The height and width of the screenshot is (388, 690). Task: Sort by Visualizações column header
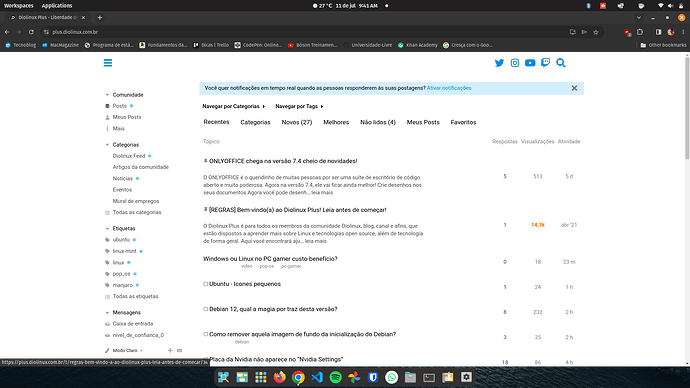(x=538, y=142)
